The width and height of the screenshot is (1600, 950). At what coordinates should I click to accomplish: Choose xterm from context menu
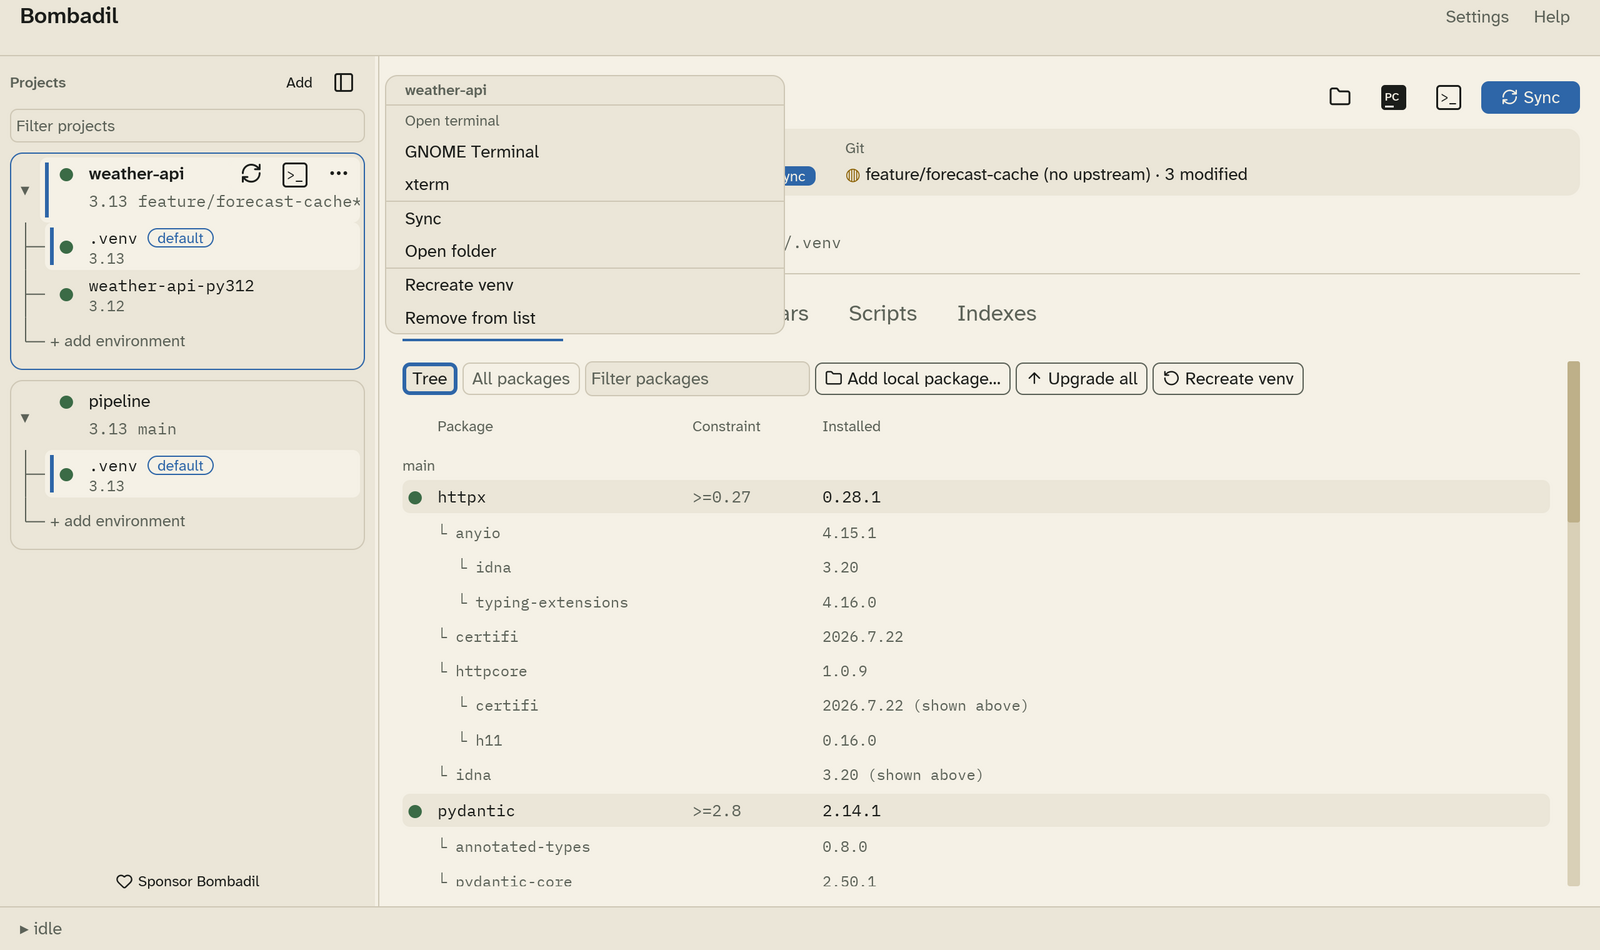point(585,185)
